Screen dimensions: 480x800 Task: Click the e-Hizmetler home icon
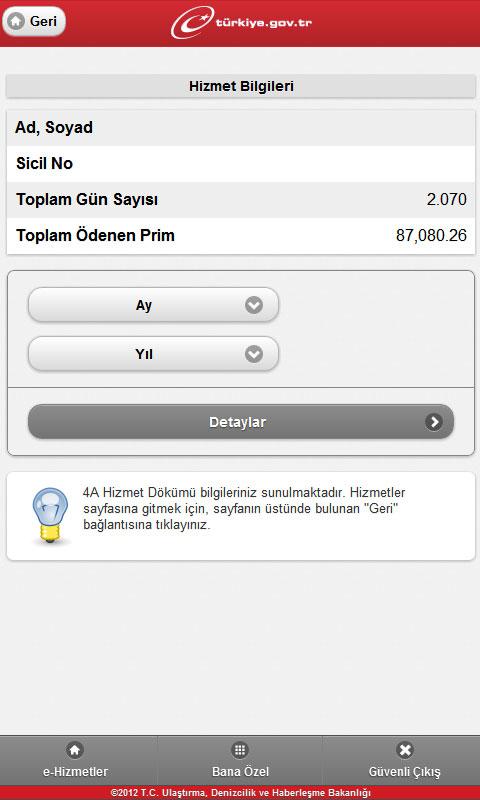(x=75, y=750)
